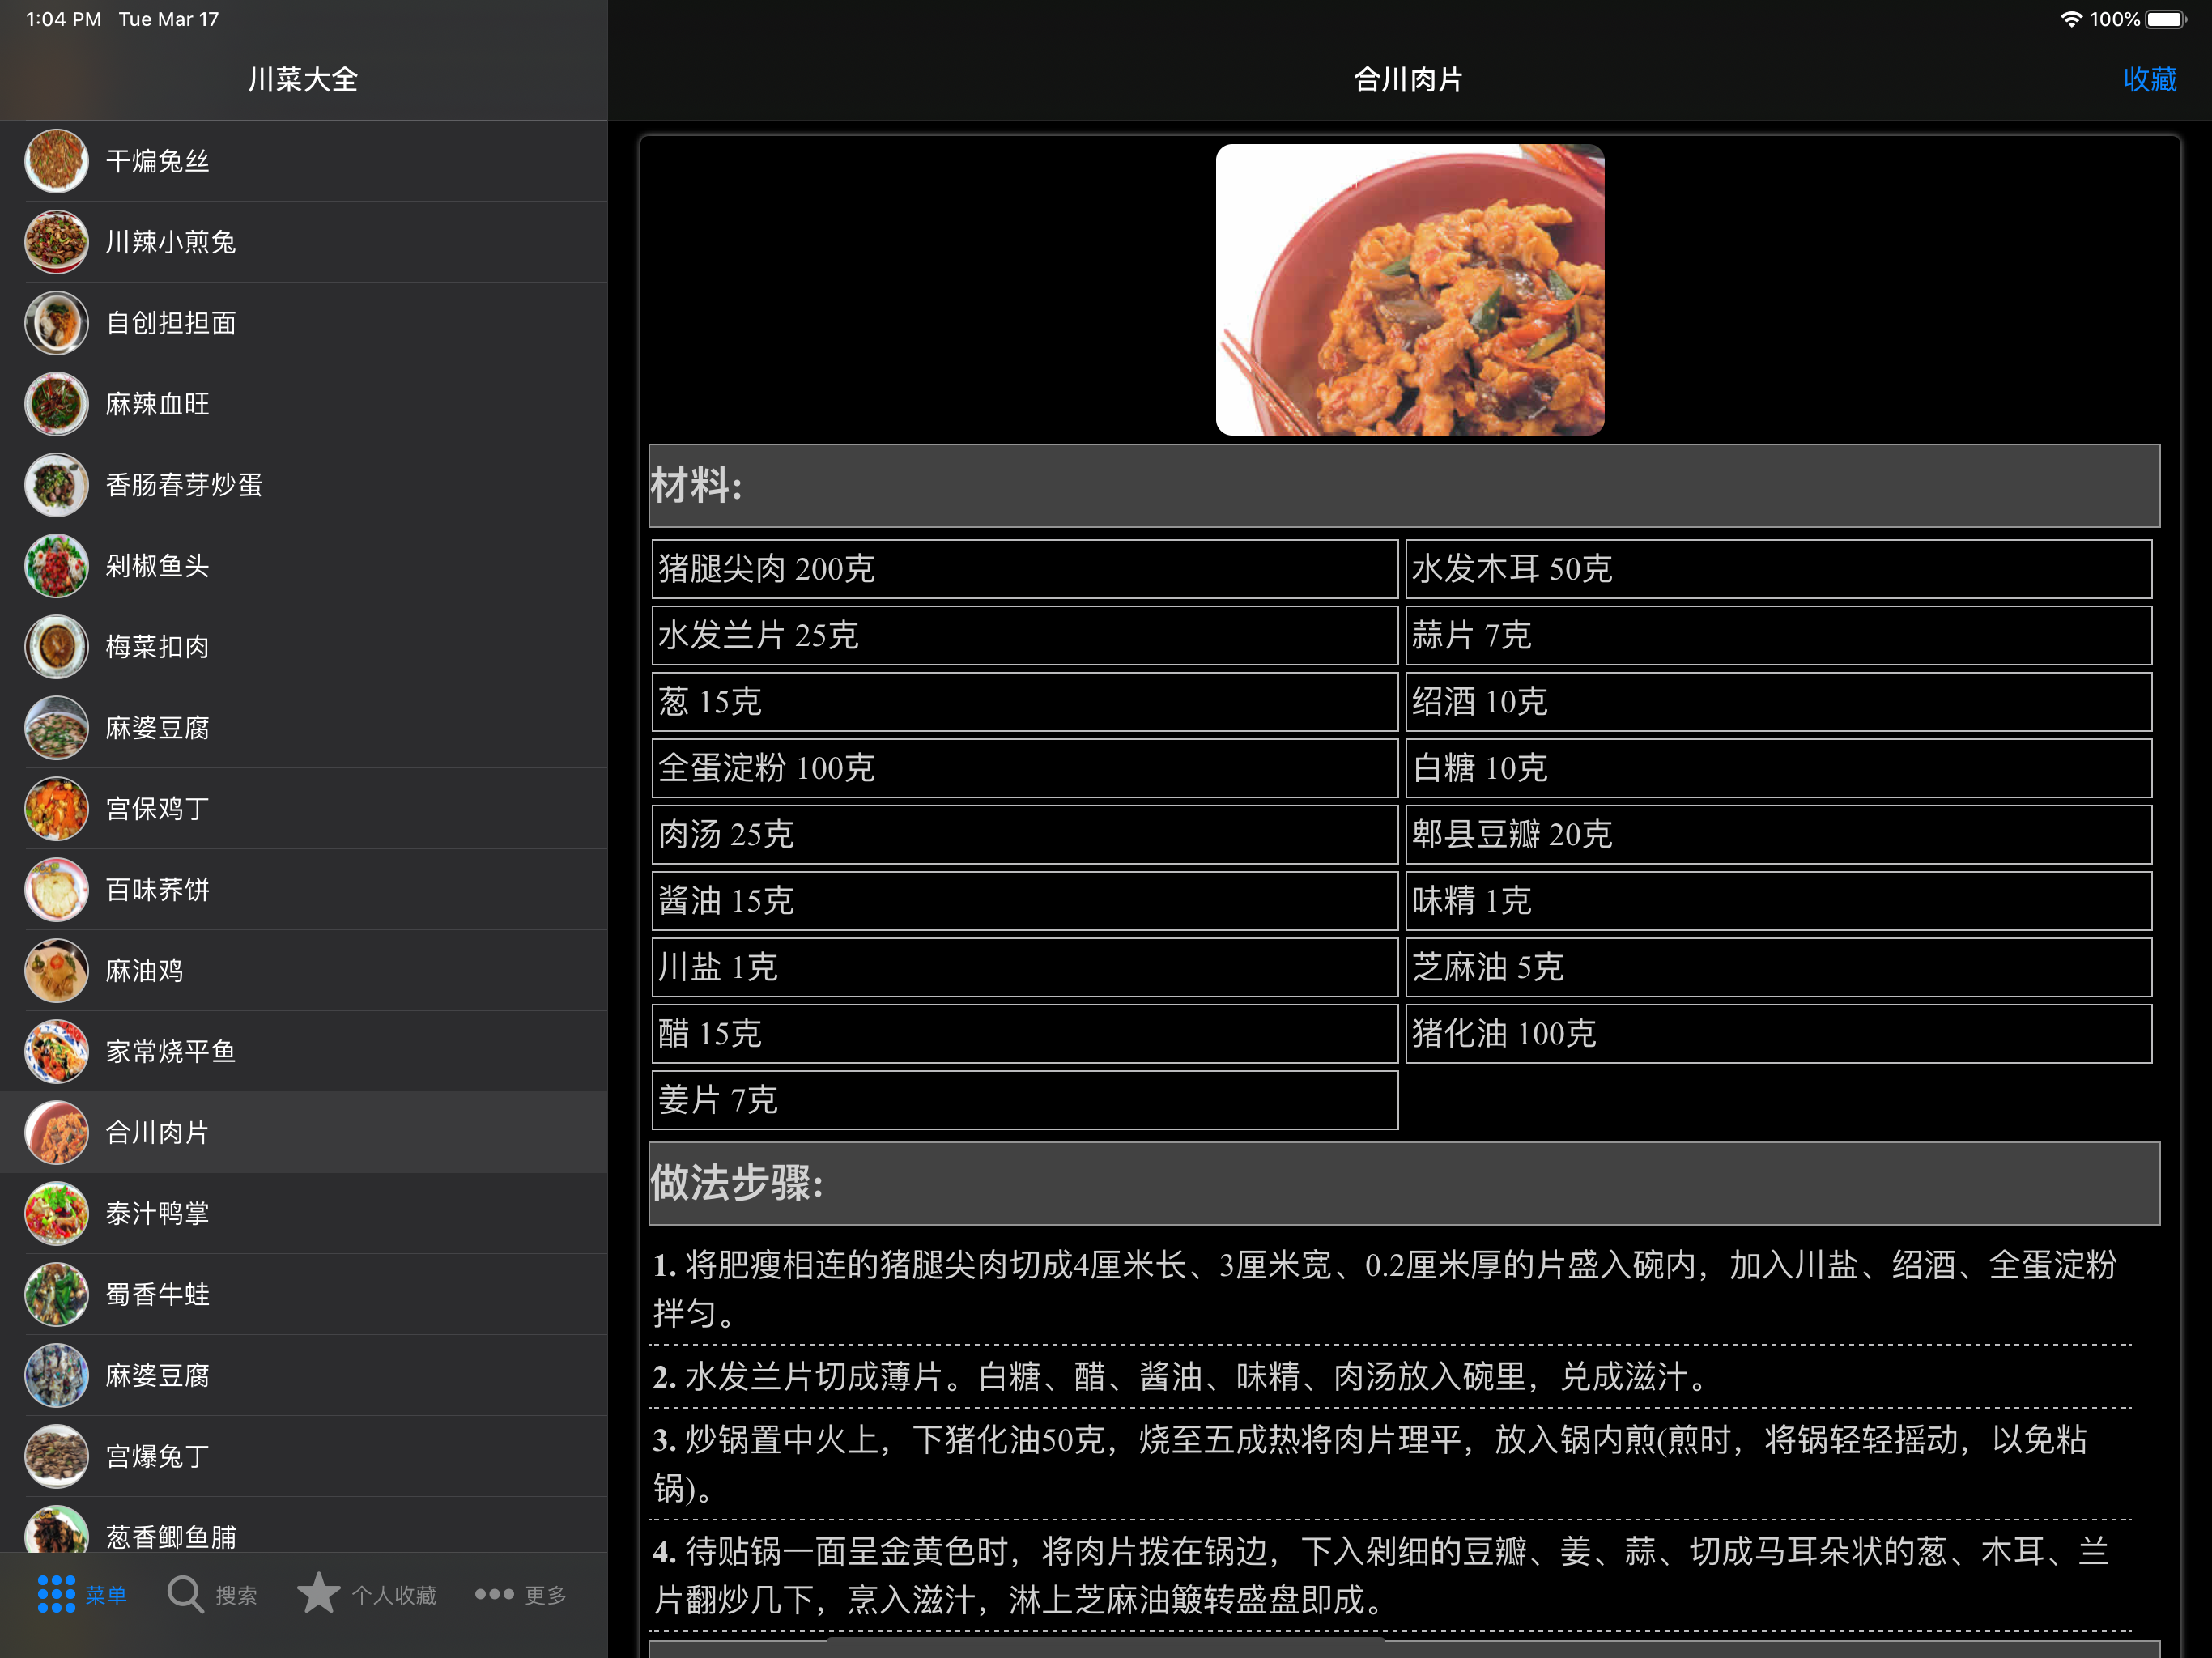
Task: Select the 梅菜扣肉 dish thumbnail
Action: click(57, 647)
